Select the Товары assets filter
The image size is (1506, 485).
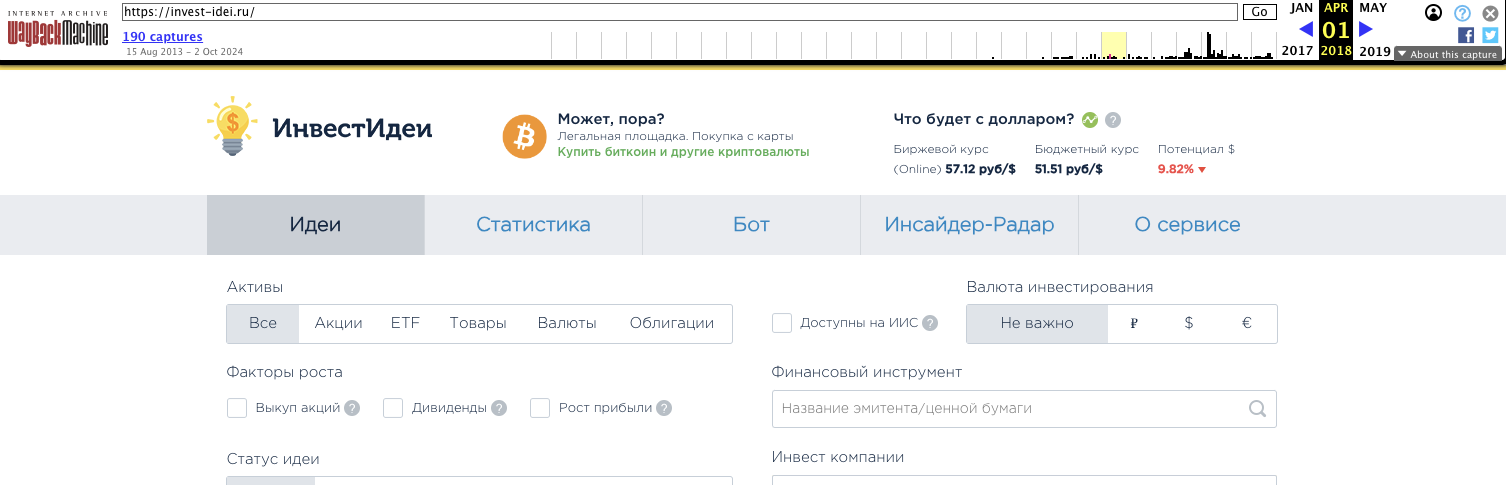coord(478,323)
